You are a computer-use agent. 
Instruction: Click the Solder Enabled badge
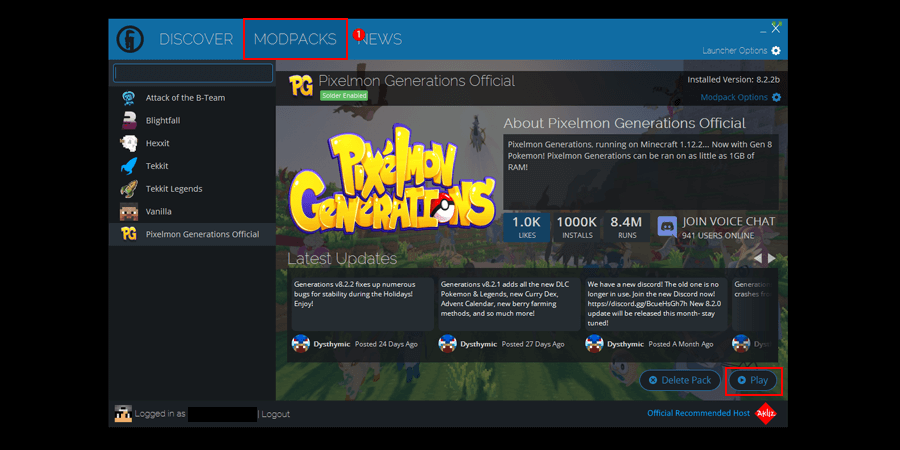pos(344,95)
